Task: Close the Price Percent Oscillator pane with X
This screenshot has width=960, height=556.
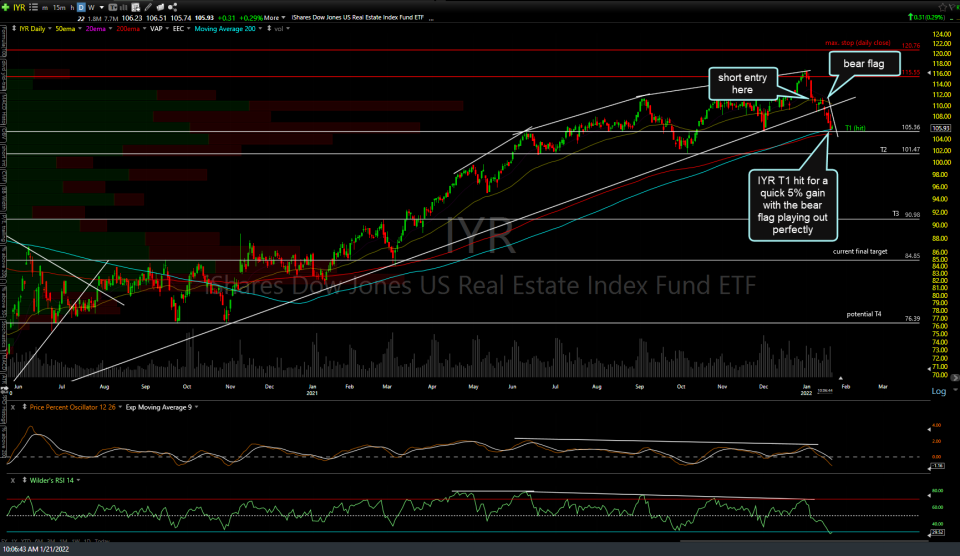Action: (12, 407)
